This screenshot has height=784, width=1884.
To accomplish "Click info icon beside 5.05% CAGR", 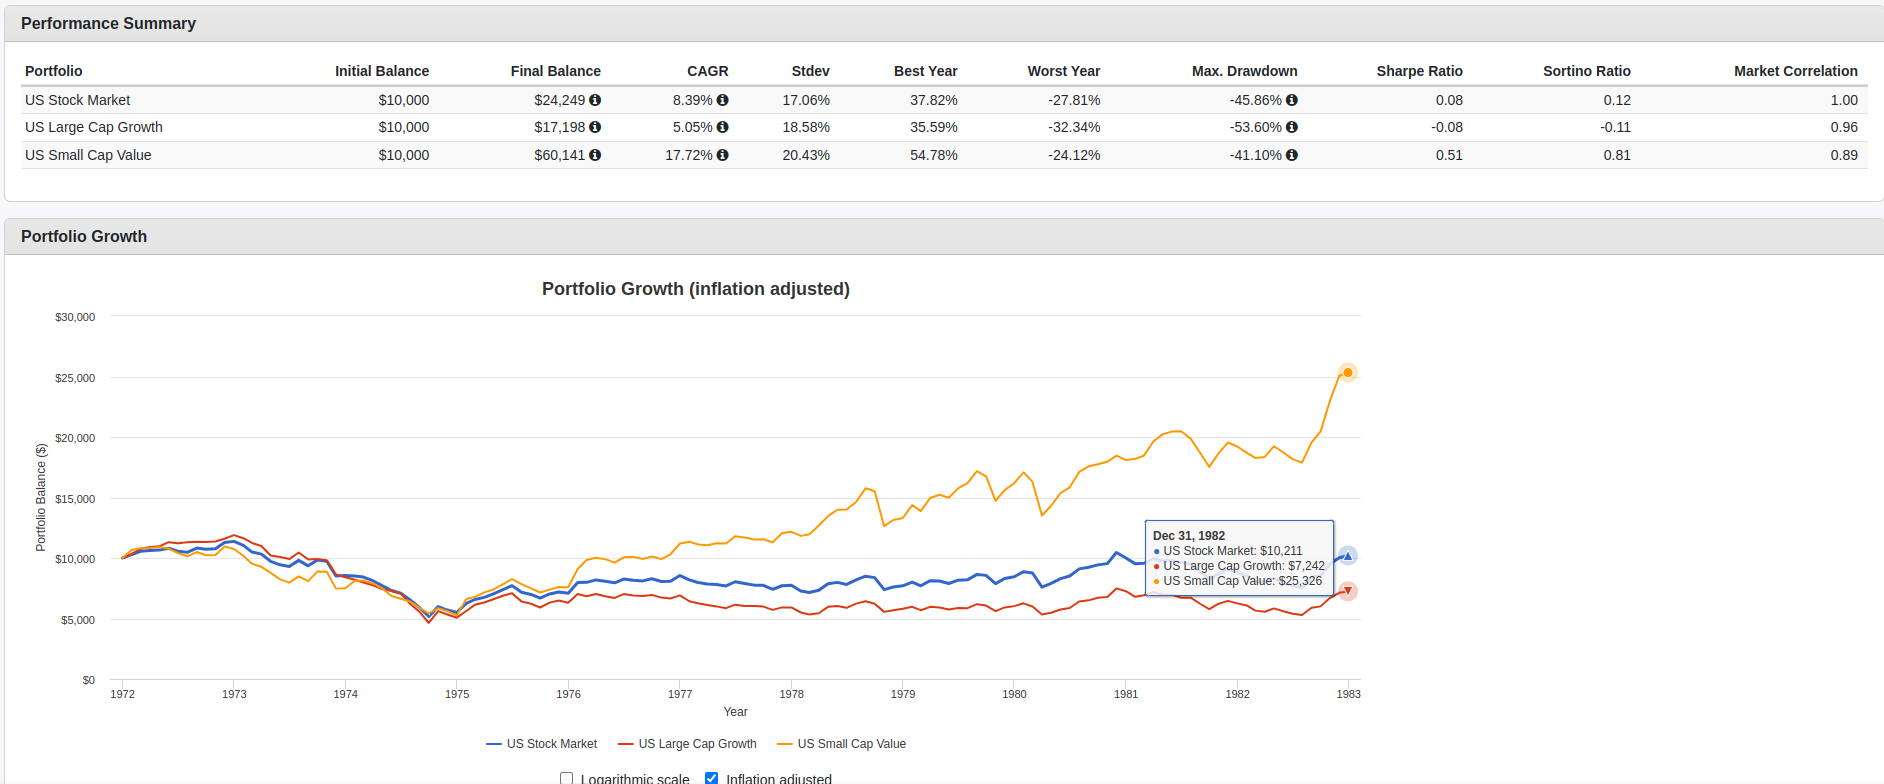I will tap(722, 127).
